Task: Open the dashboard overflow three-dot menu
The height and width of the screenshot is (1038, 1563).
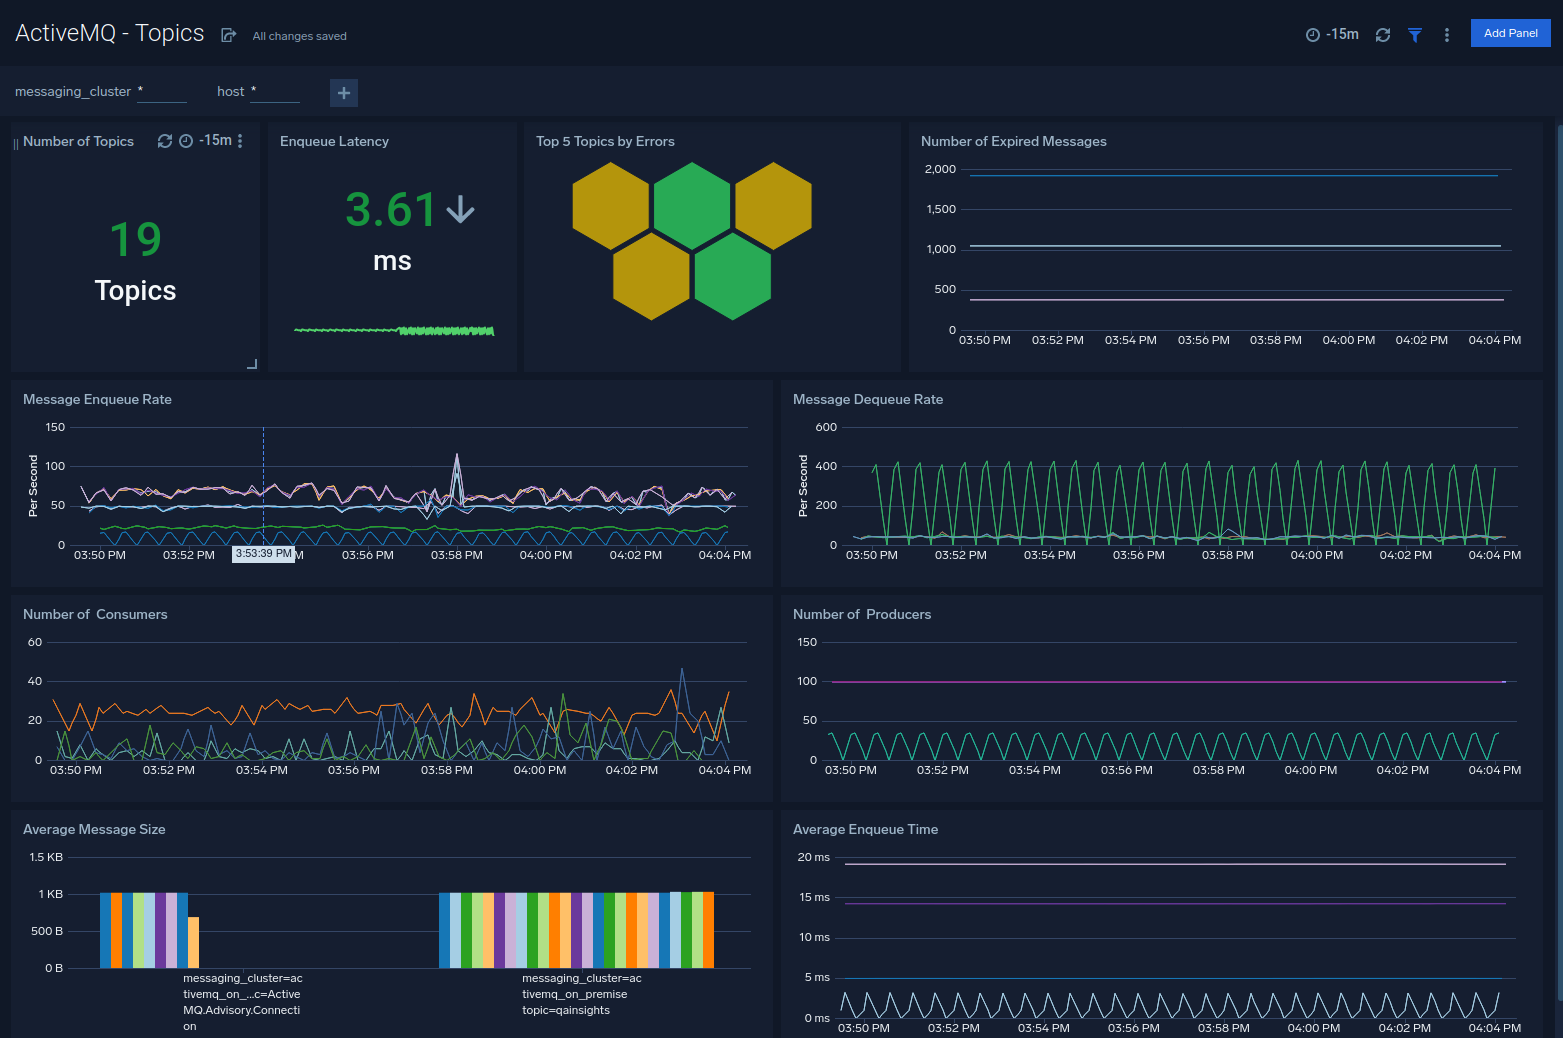Action: tap(1447, 33)
